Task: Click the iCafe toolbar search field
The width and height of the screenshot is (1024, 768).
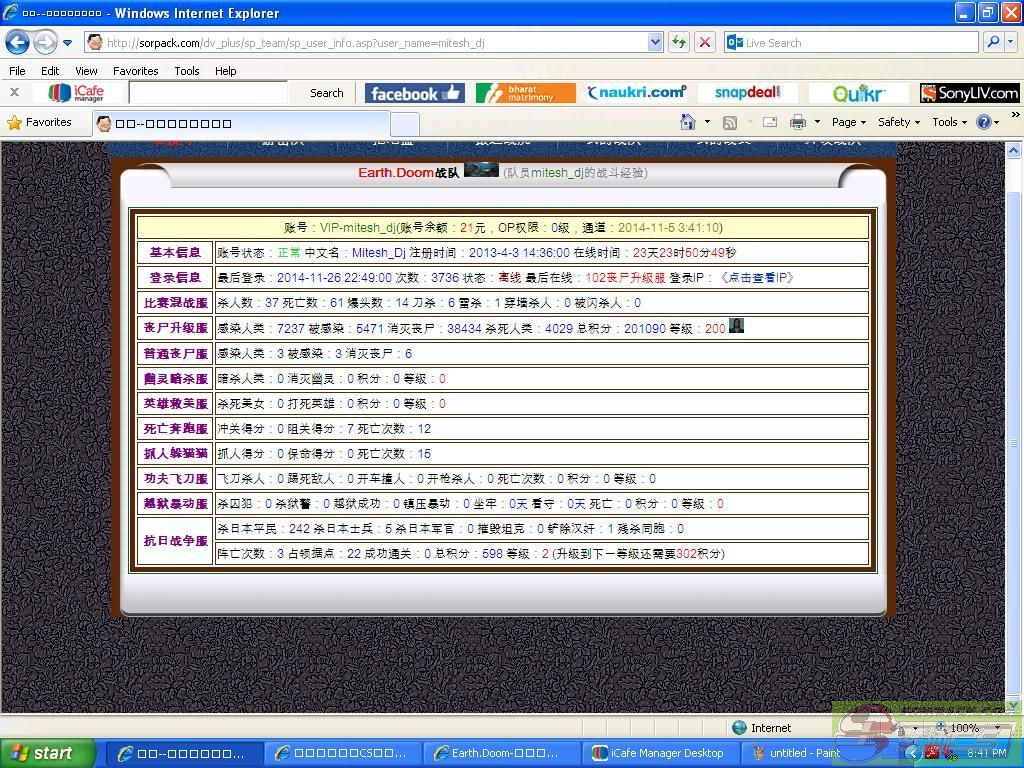Action: 208,93
